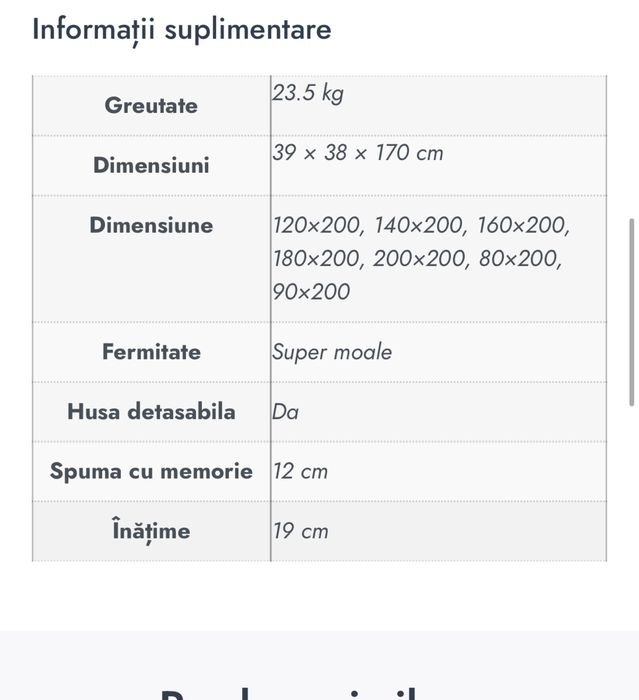Click the vertical scrollbar thumb
Screen dimensions: 639x700
631,312
